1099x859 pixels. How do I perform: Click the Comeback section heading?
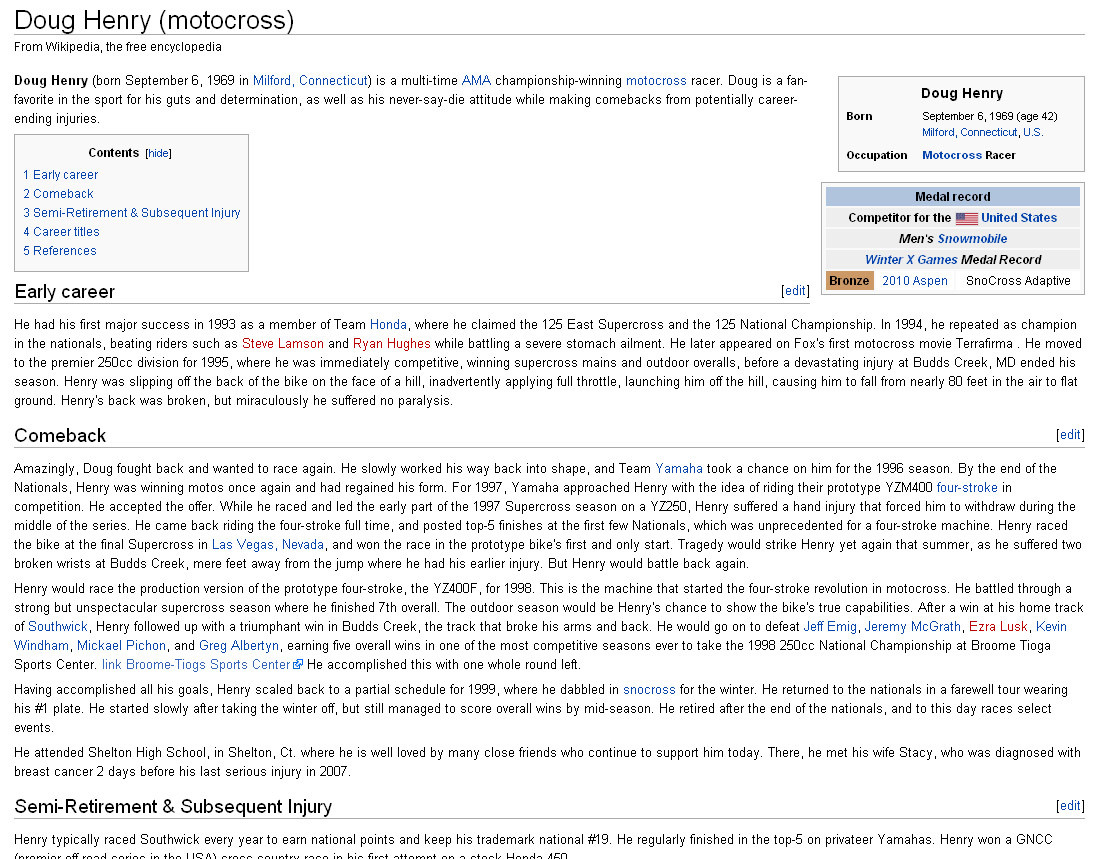pyautogui.click(x=60, y=435)
